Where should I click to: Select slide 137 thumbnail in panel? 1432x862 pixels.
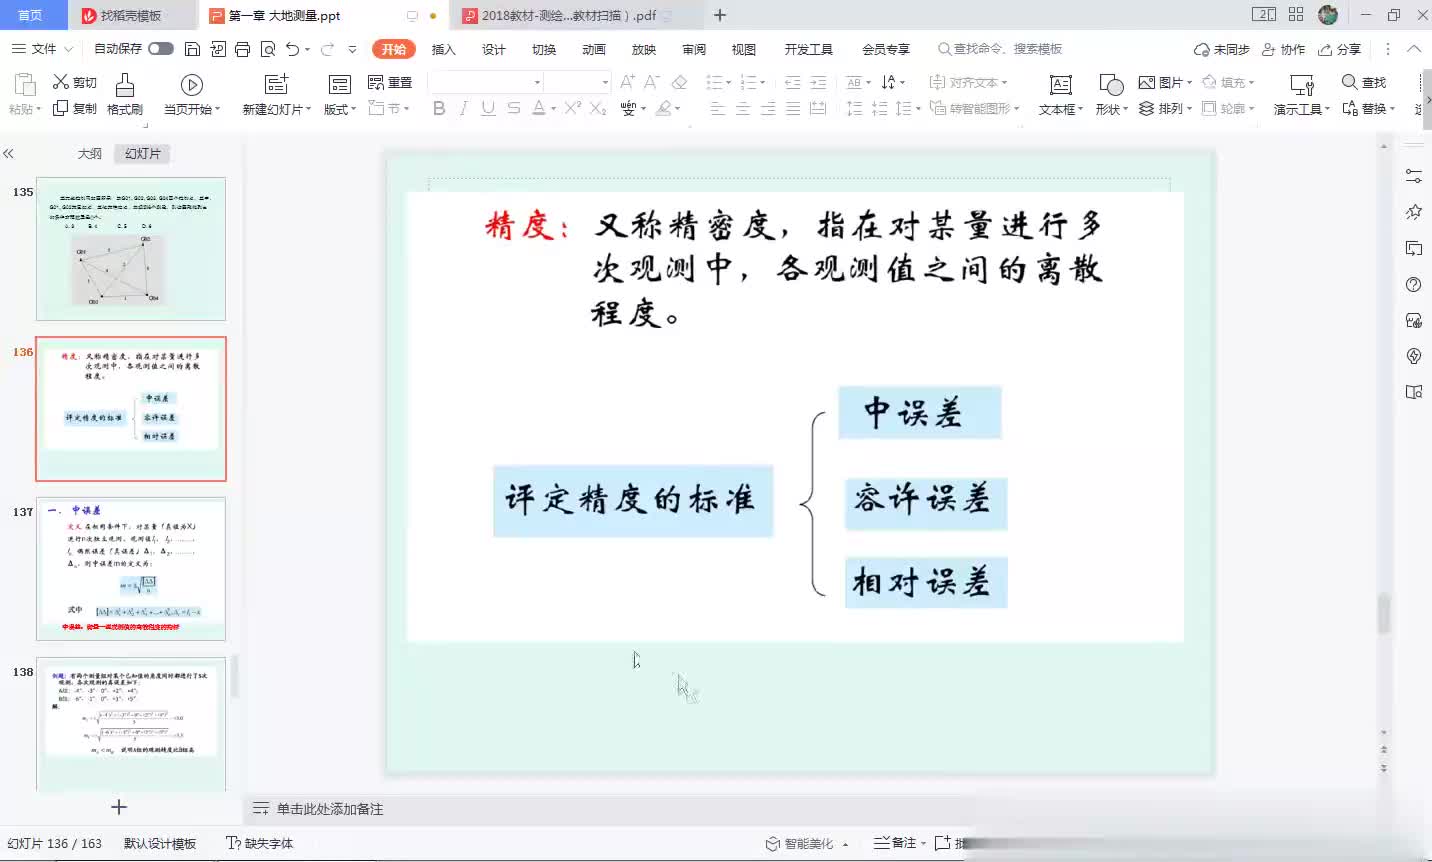coord(131,568)
